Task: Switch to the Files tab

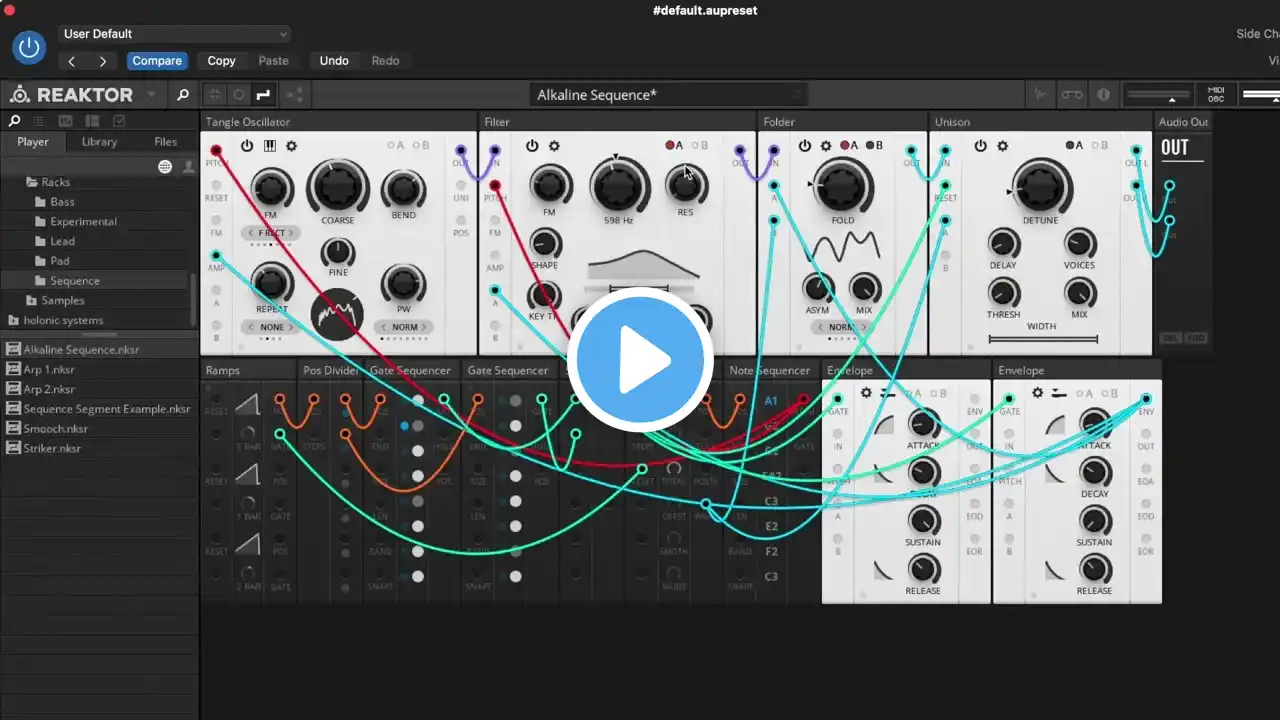Action: (166, 142)
